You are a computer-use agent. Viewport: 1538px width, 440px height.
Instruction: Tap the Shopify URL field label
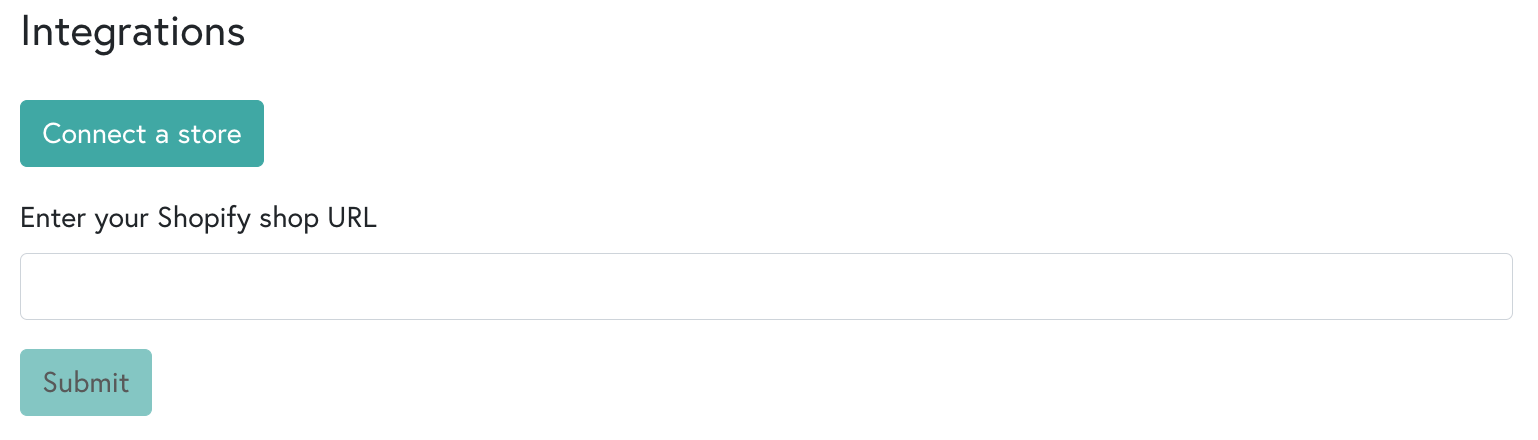coord(198,219)
